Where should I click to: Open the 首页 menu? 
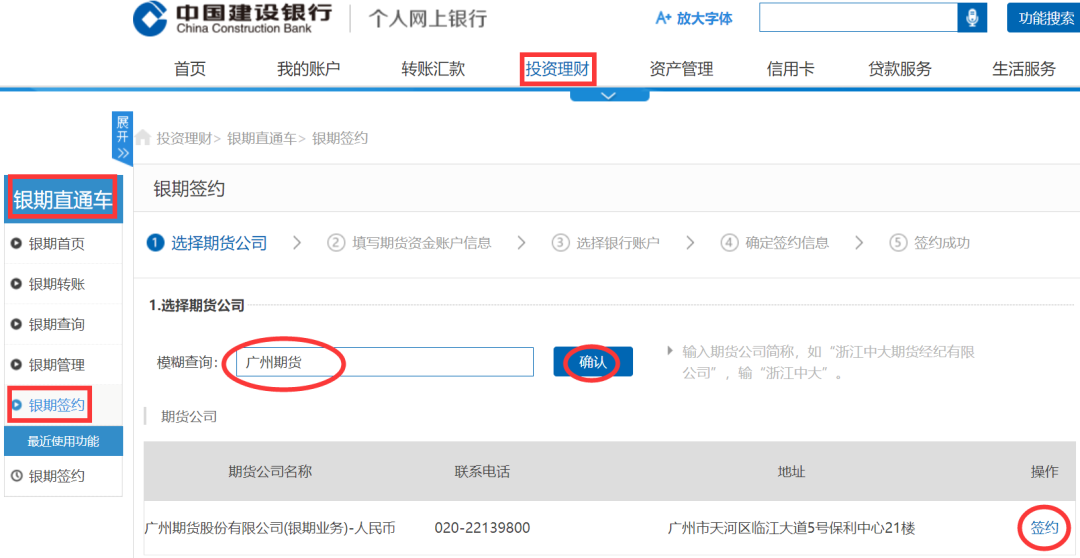pos(189,69)
